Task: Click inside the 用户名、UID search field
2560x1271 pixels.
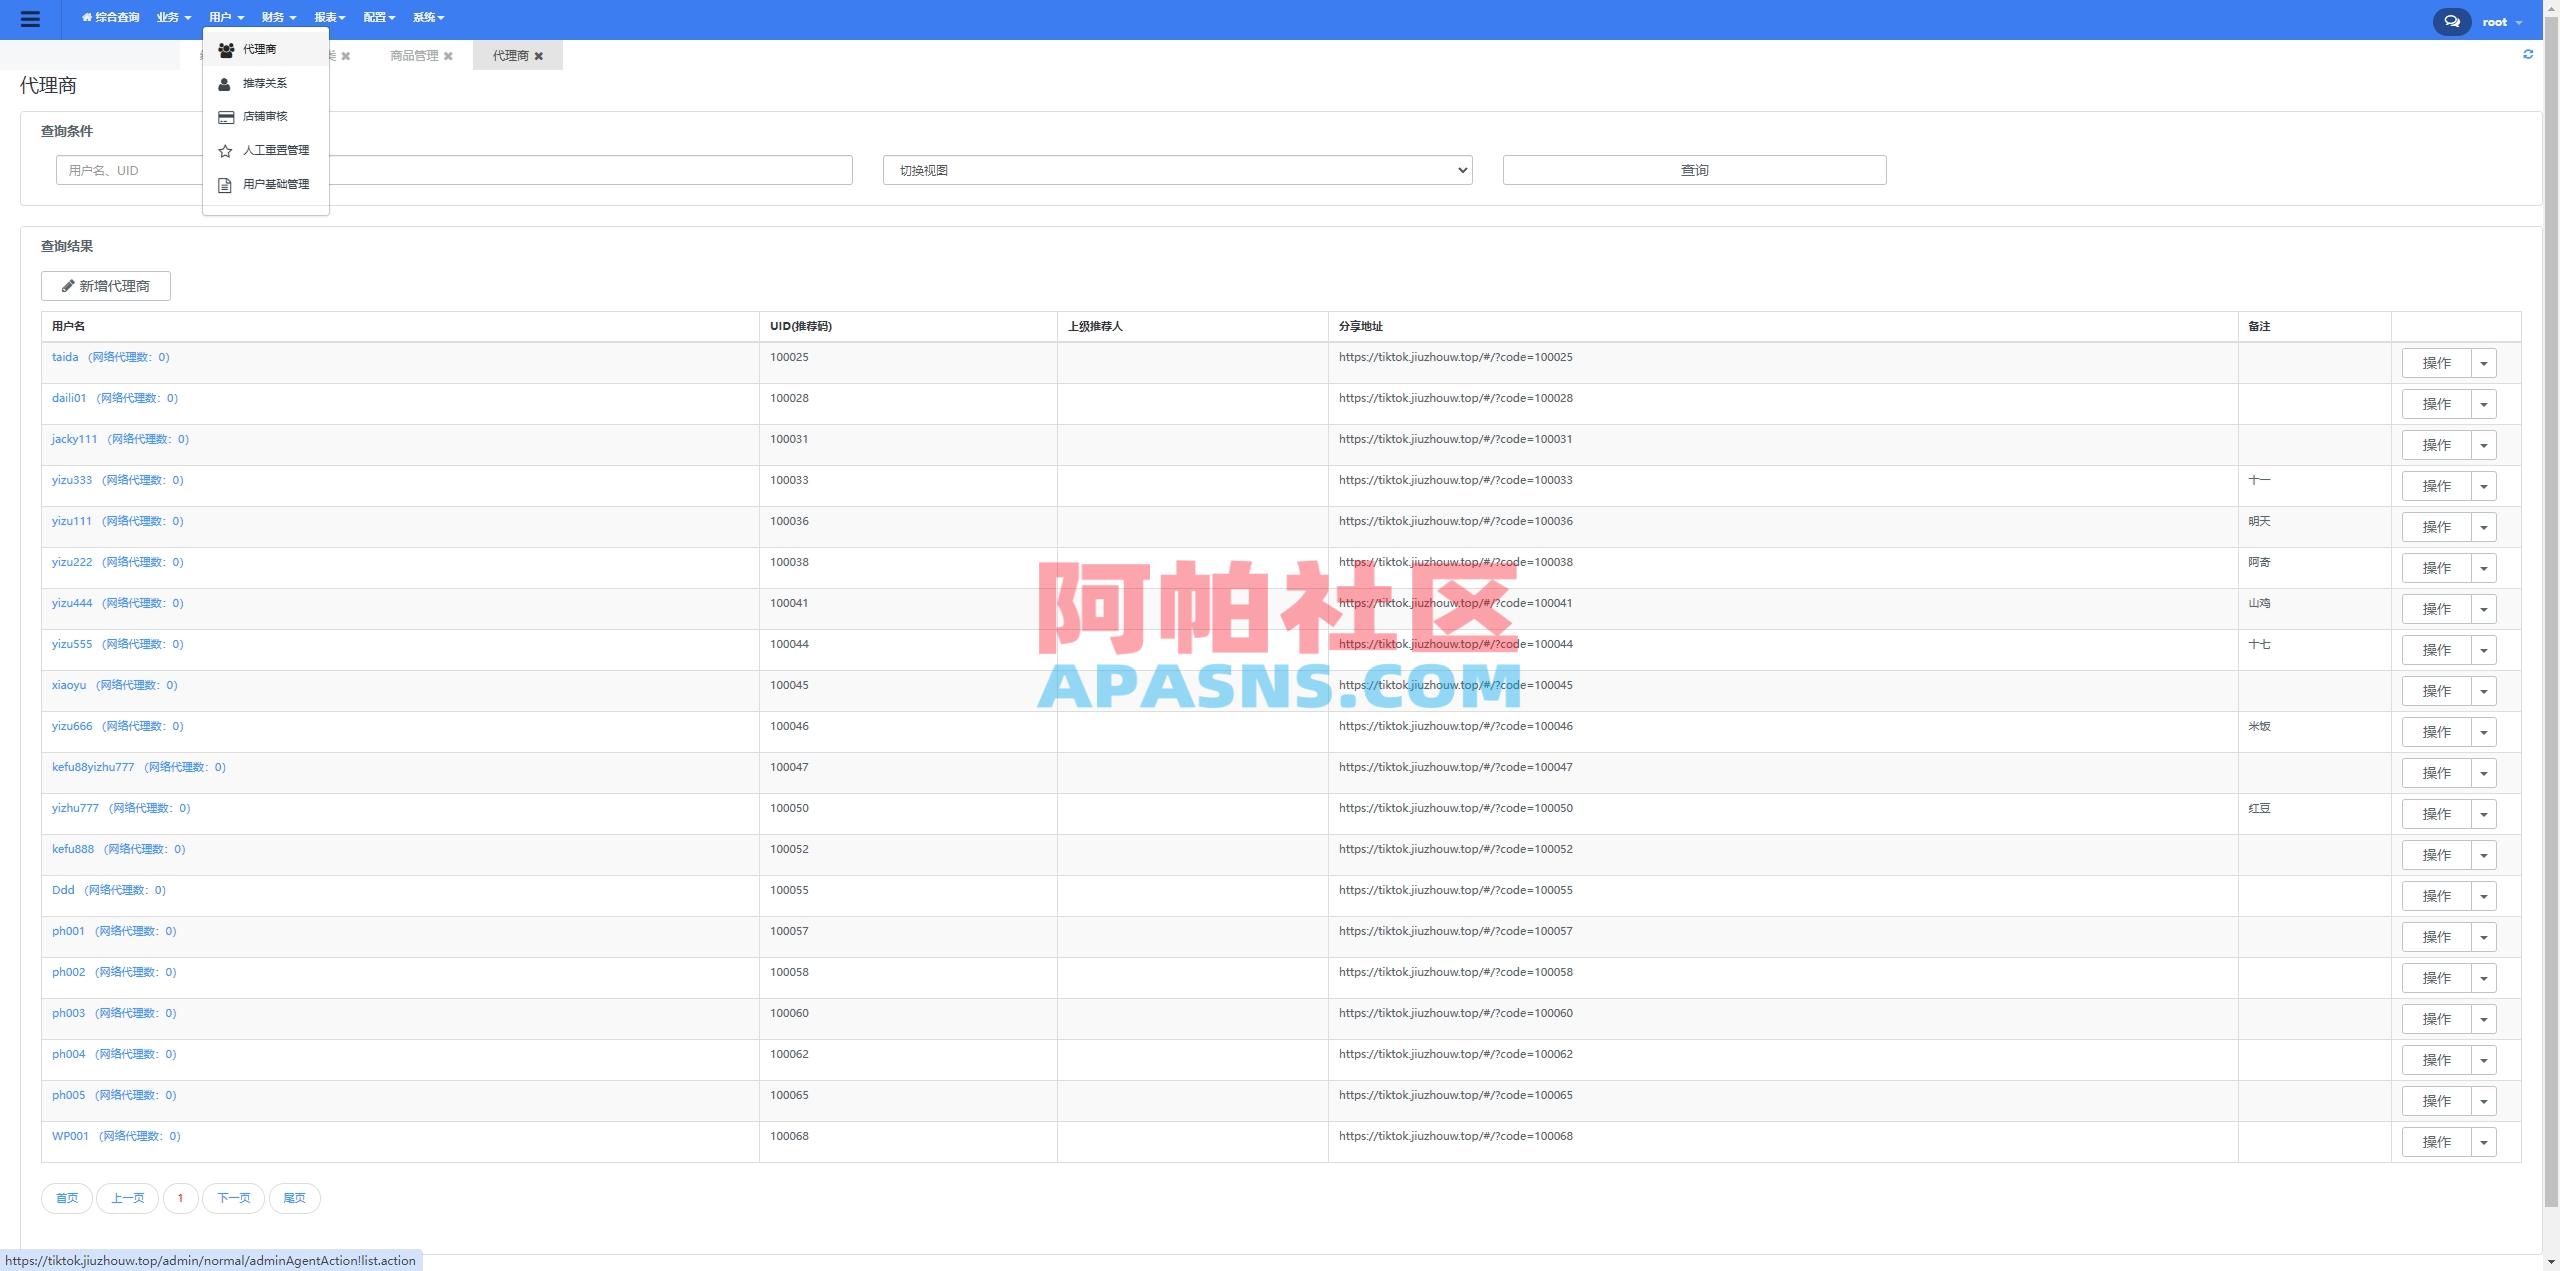Action: (x=300, y=169)
